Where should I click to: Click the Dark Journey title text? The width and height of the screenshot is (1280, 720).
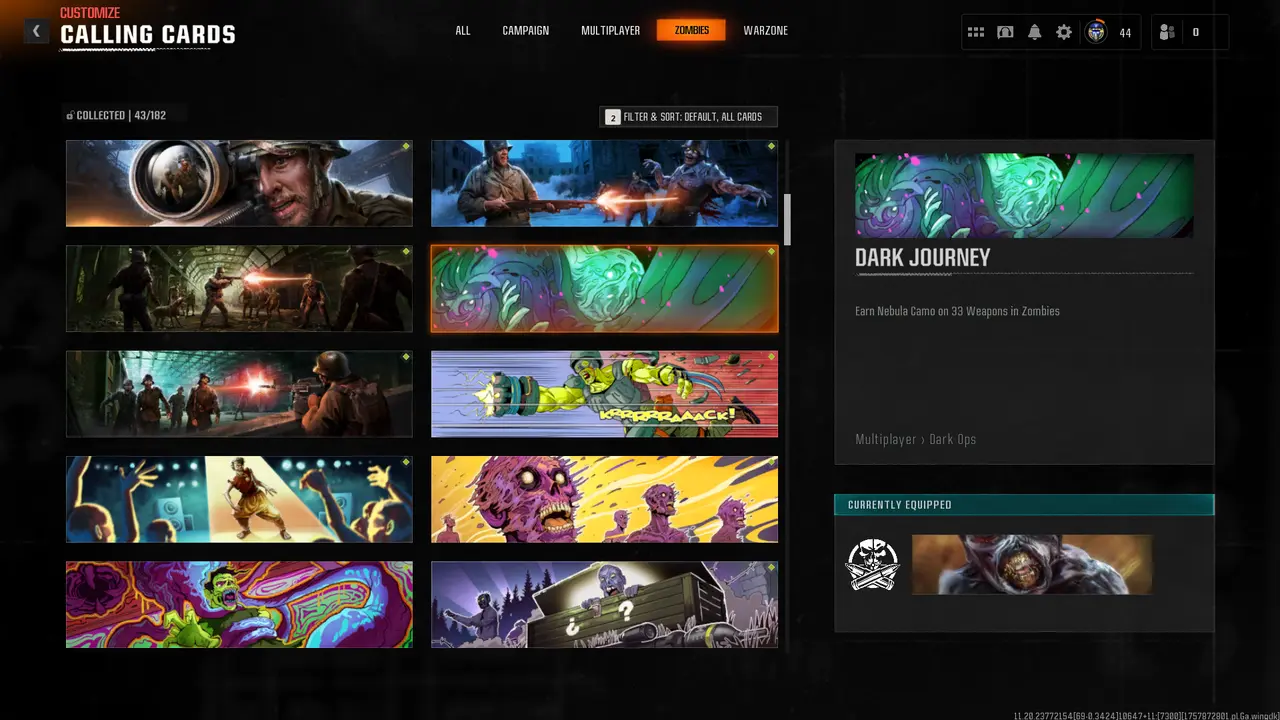(923, 258)
